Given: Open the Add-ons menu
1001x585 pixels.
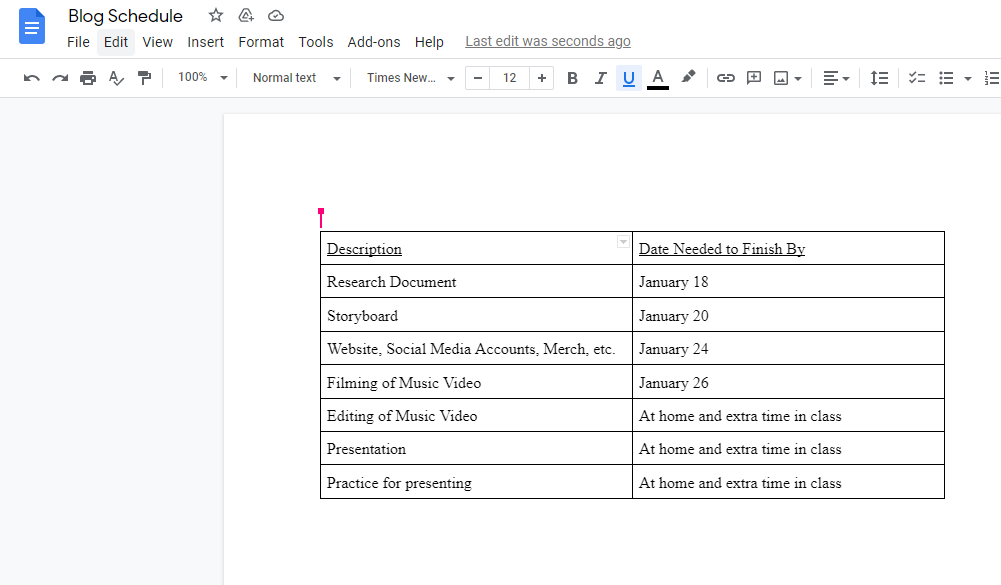Looking at the screenshot, I should pyautogui.click(x=374, y=42).
